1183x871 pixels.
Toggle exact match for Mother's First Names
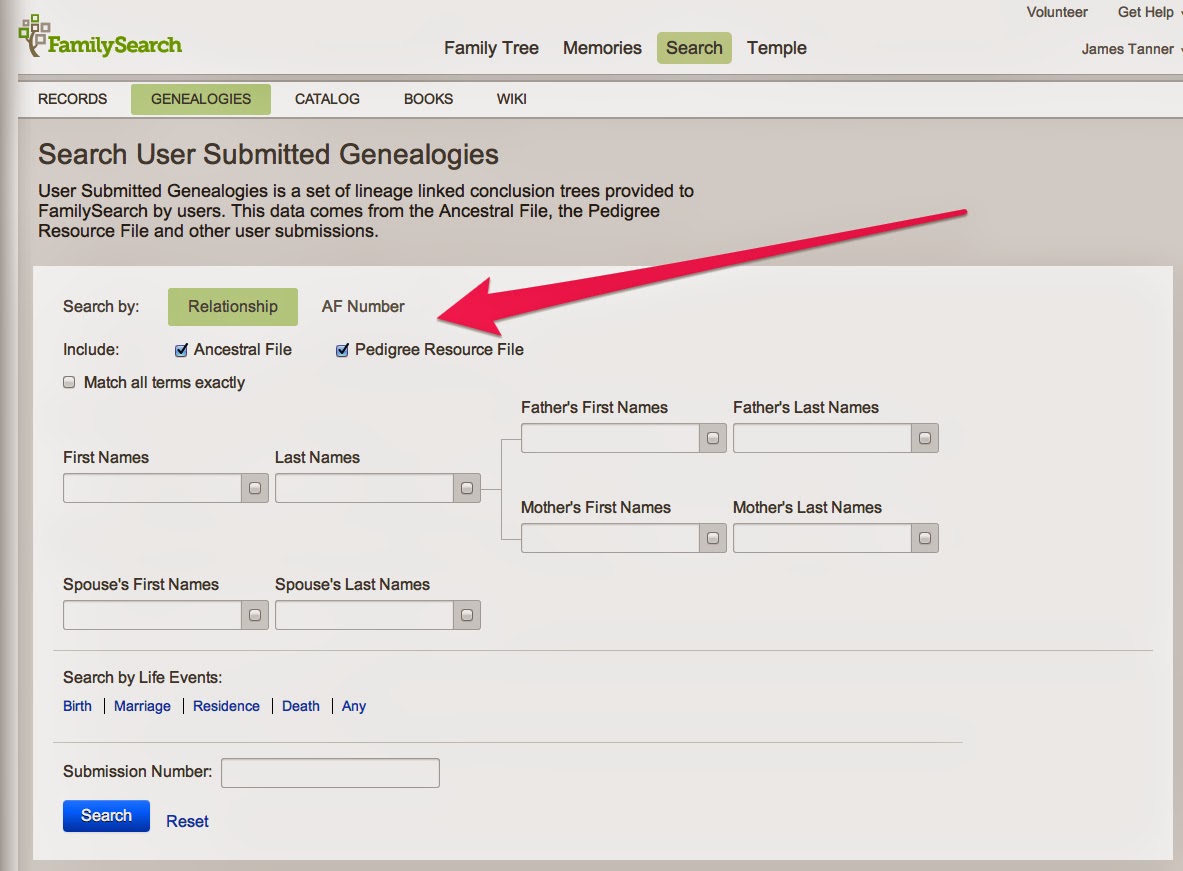pyautogui.click(x=713, y=538)
